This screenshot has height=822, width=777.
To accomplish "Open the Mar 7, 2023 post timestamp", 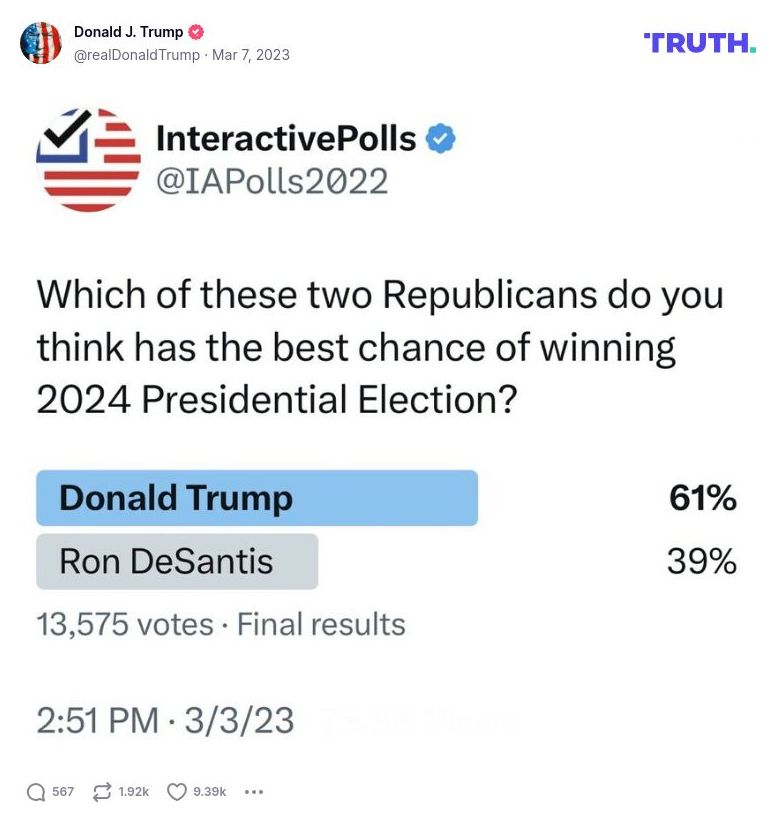I will [x=253, y=55].
